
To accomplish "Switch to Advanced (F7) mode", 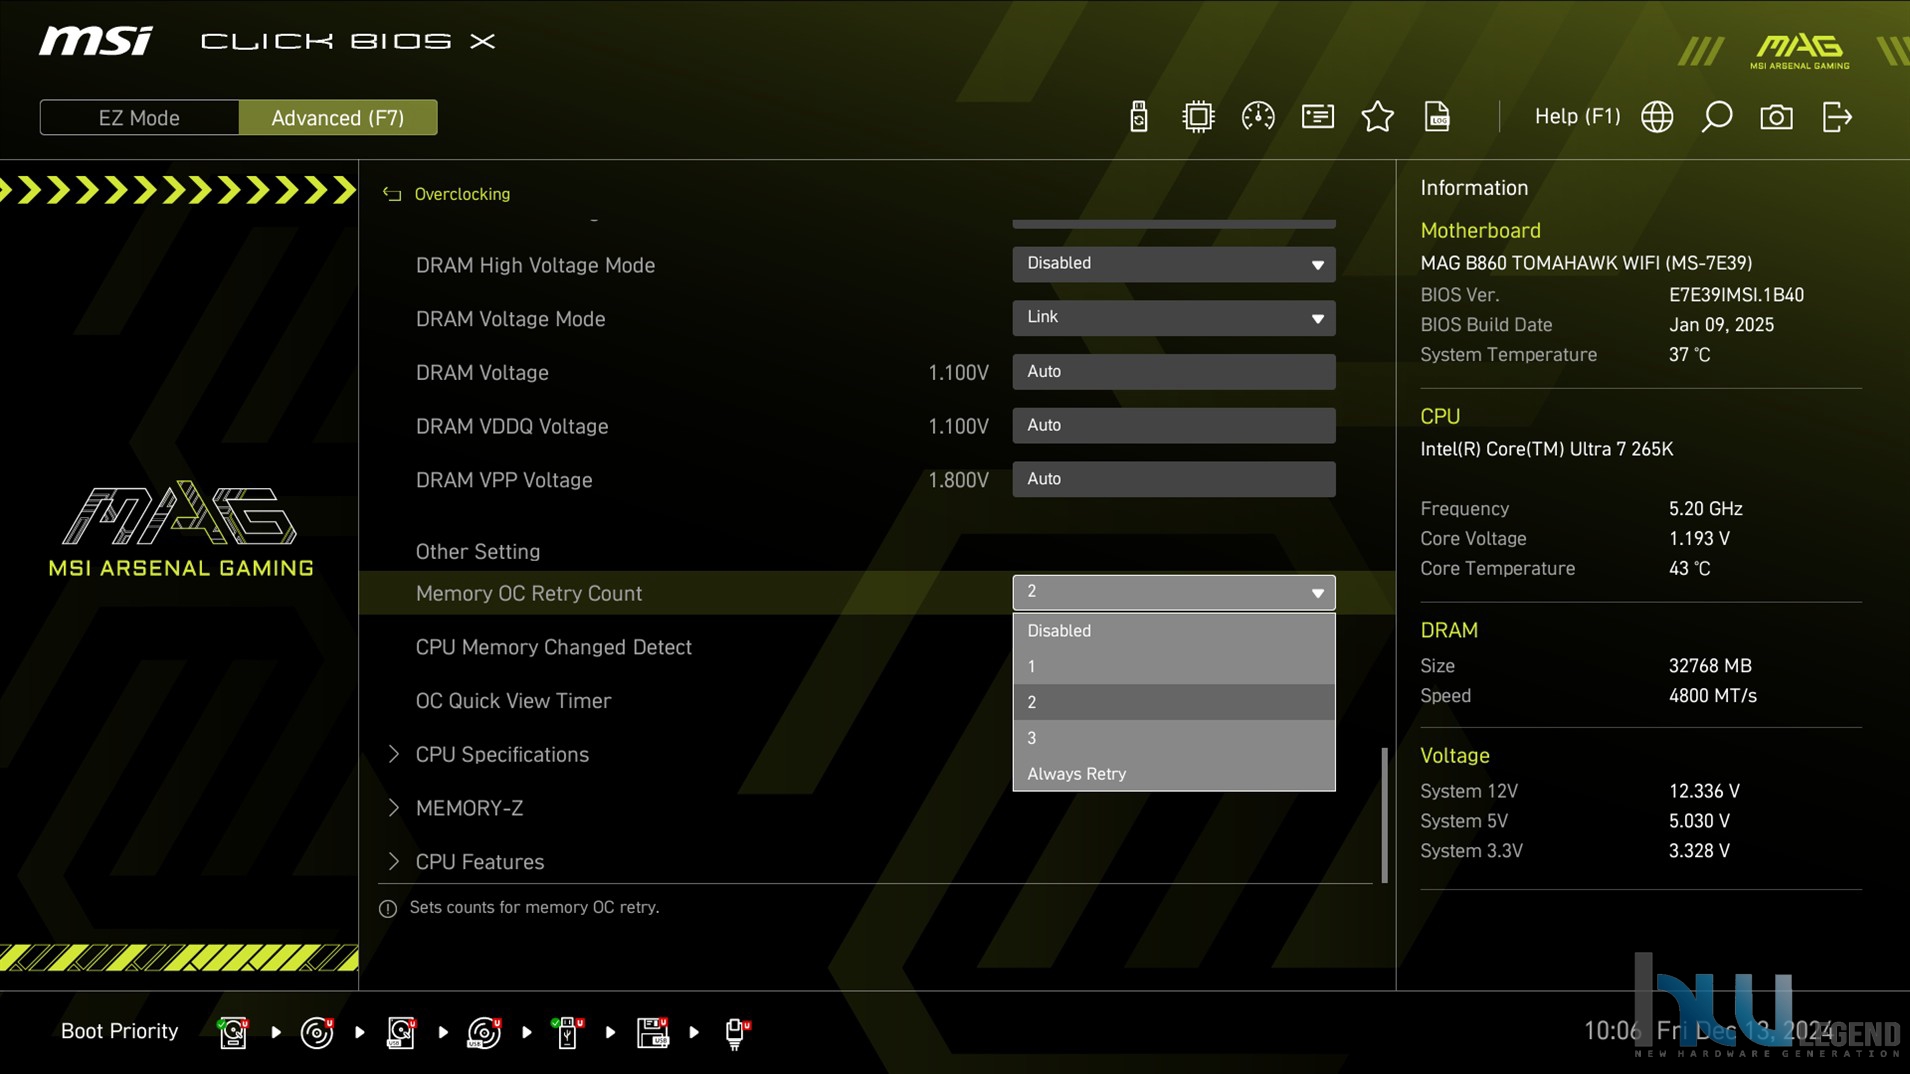I will point(338,118).
